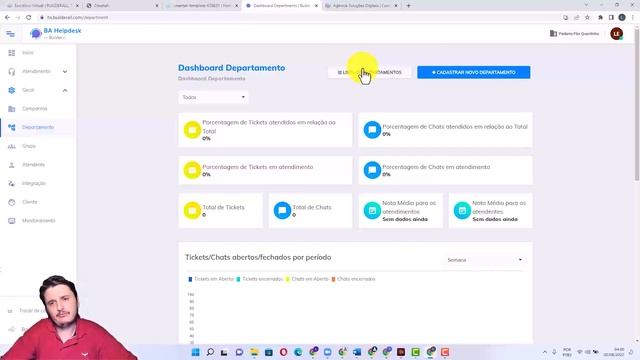This screenshot has height=360, width=640.
Task: Open File Explorer from taskbar
Action: click(x=254, y=352)
